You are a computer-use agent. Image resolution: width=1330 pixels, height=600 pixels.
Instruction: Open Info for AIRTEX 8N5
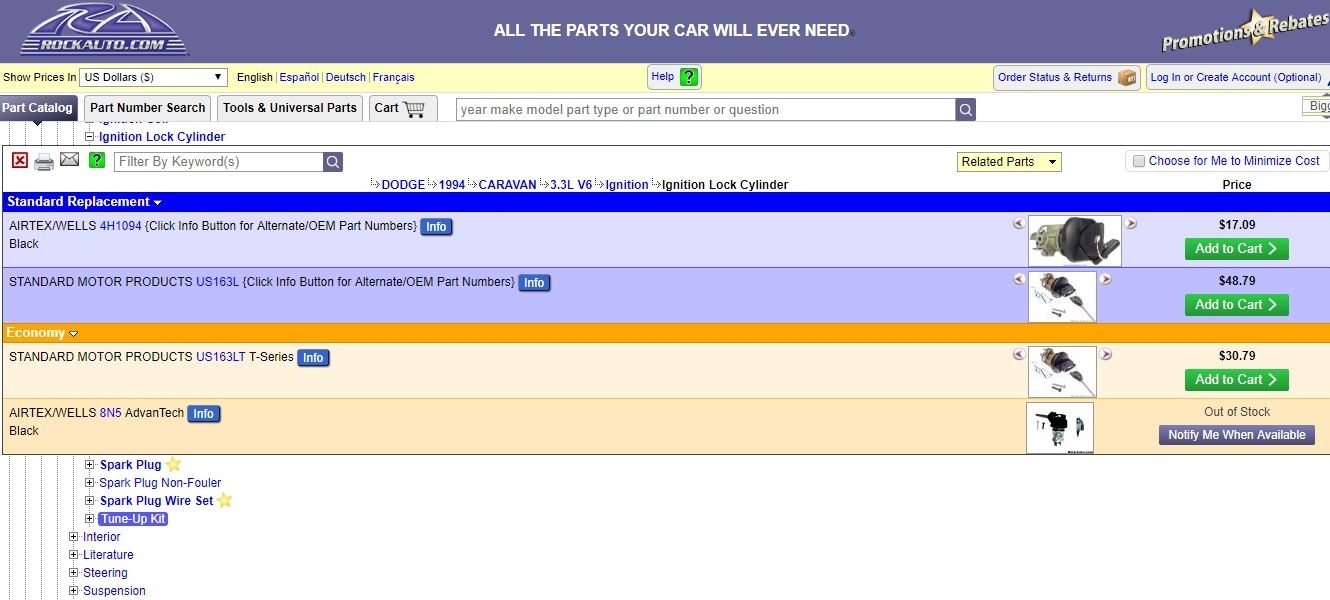pos(203,414)
